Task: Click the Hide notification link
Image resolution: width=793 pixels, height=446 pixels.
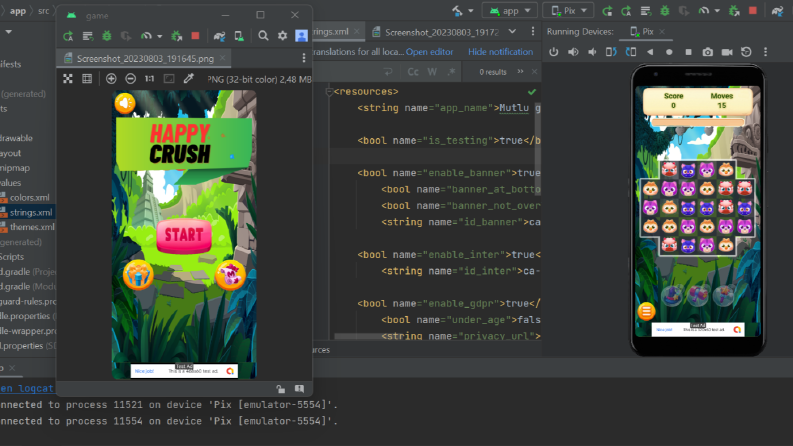Action: (x=500, y=52)
